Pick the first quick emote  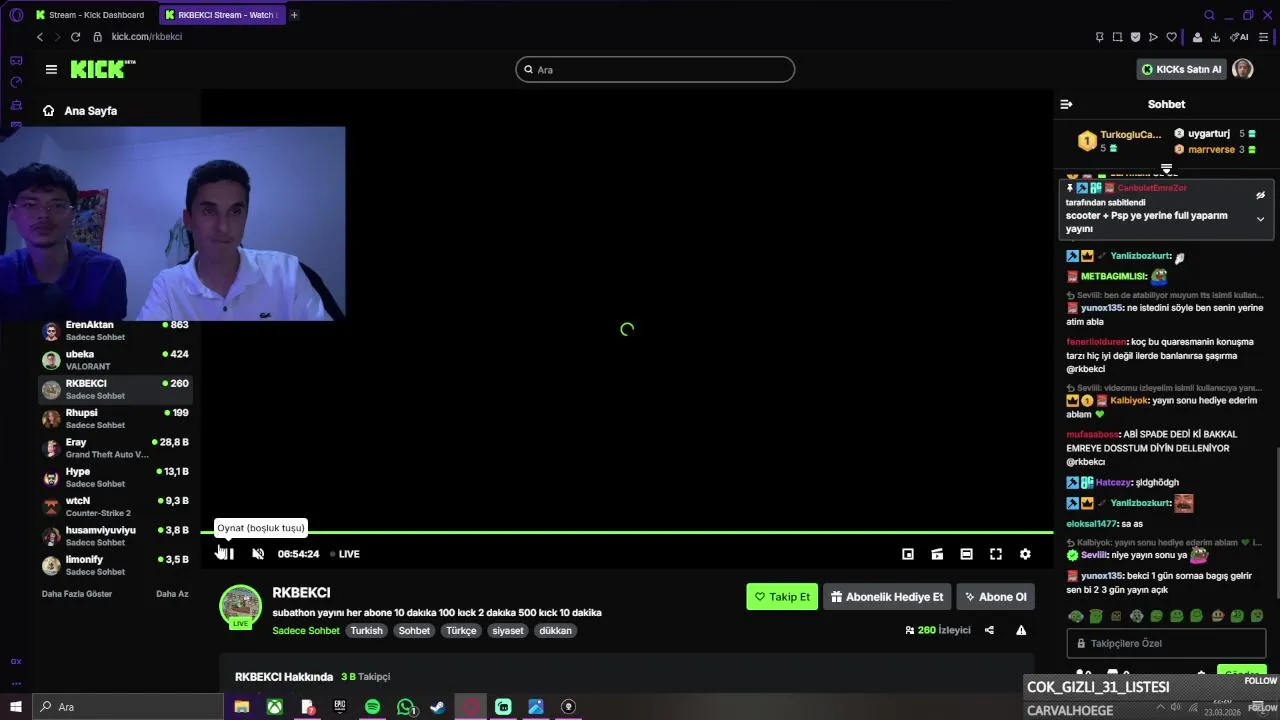coord(1076,616)
